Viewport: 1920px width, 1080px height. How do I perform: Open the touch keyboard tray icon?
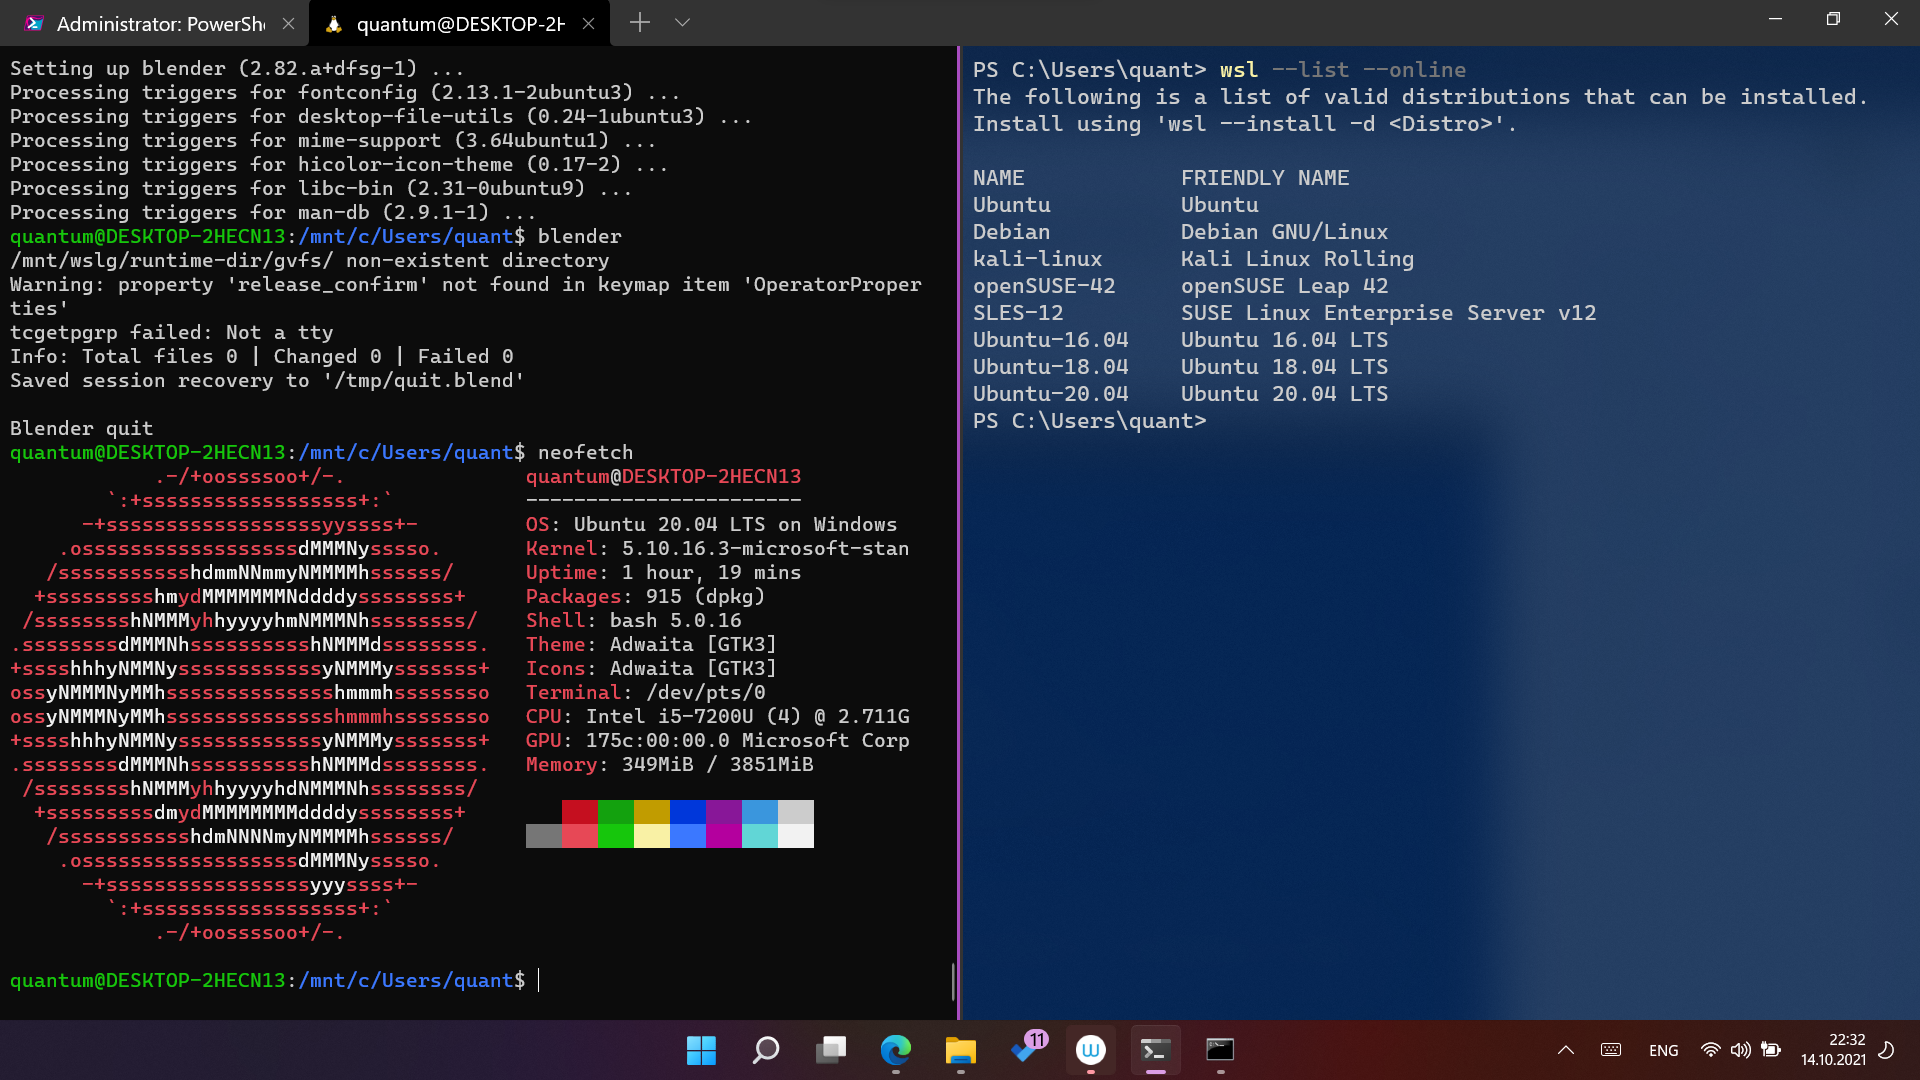point(1611,1050)
